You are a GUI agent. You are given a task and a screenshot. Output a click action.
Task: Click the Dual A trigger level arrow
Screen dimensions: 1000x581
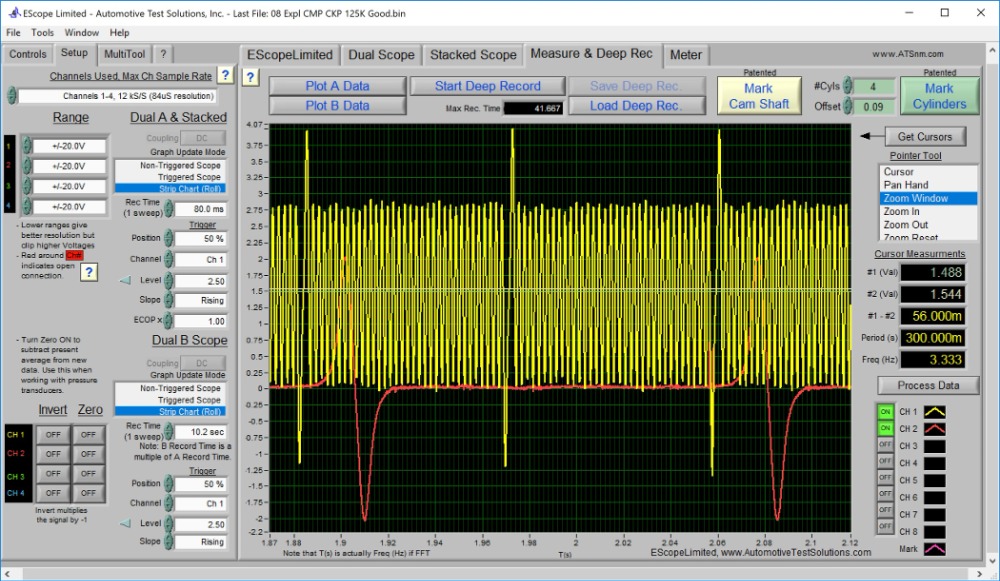pyautogui.click(x=124, y=281)
